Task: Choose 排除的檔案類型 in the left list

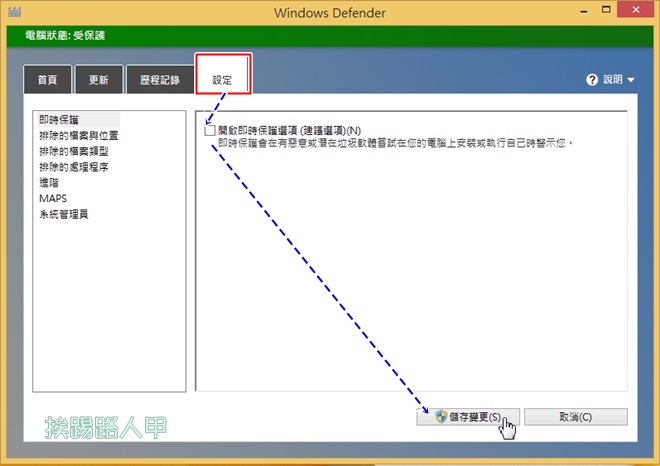Action: (72, 151)
